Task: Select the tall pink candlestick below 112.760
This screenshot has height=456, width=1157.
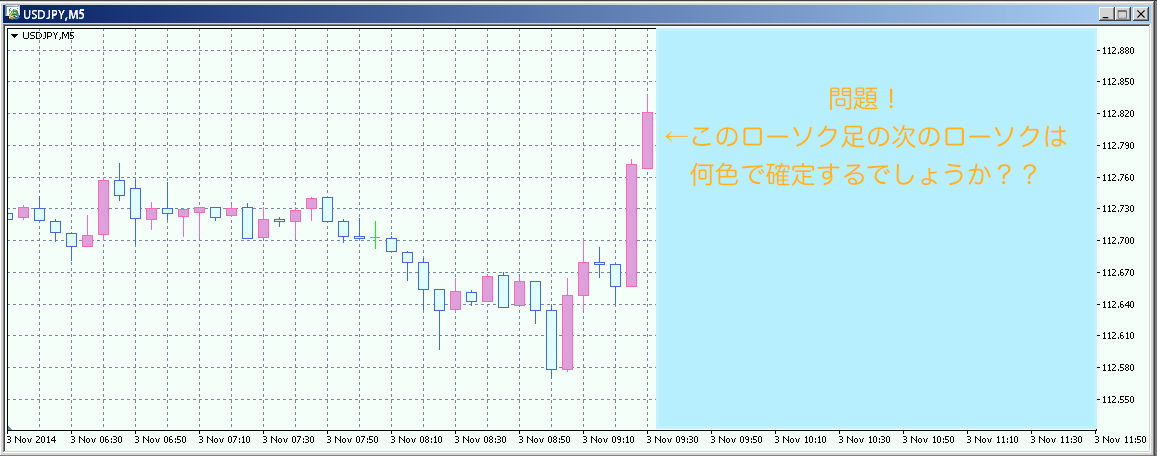Action: tap(632, 225)
